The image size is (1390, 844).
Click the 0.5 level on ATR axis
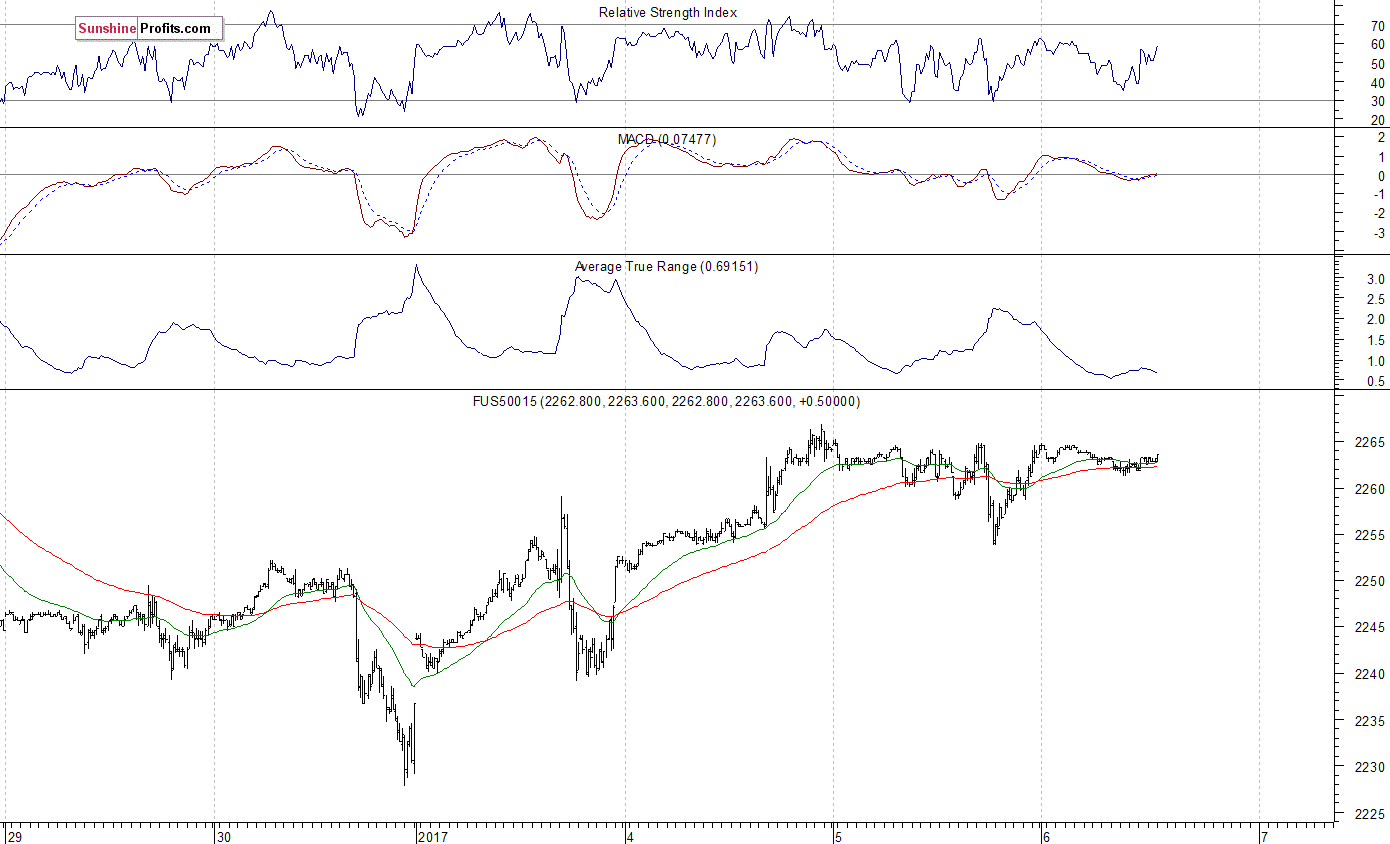(x=1376, y=381)
